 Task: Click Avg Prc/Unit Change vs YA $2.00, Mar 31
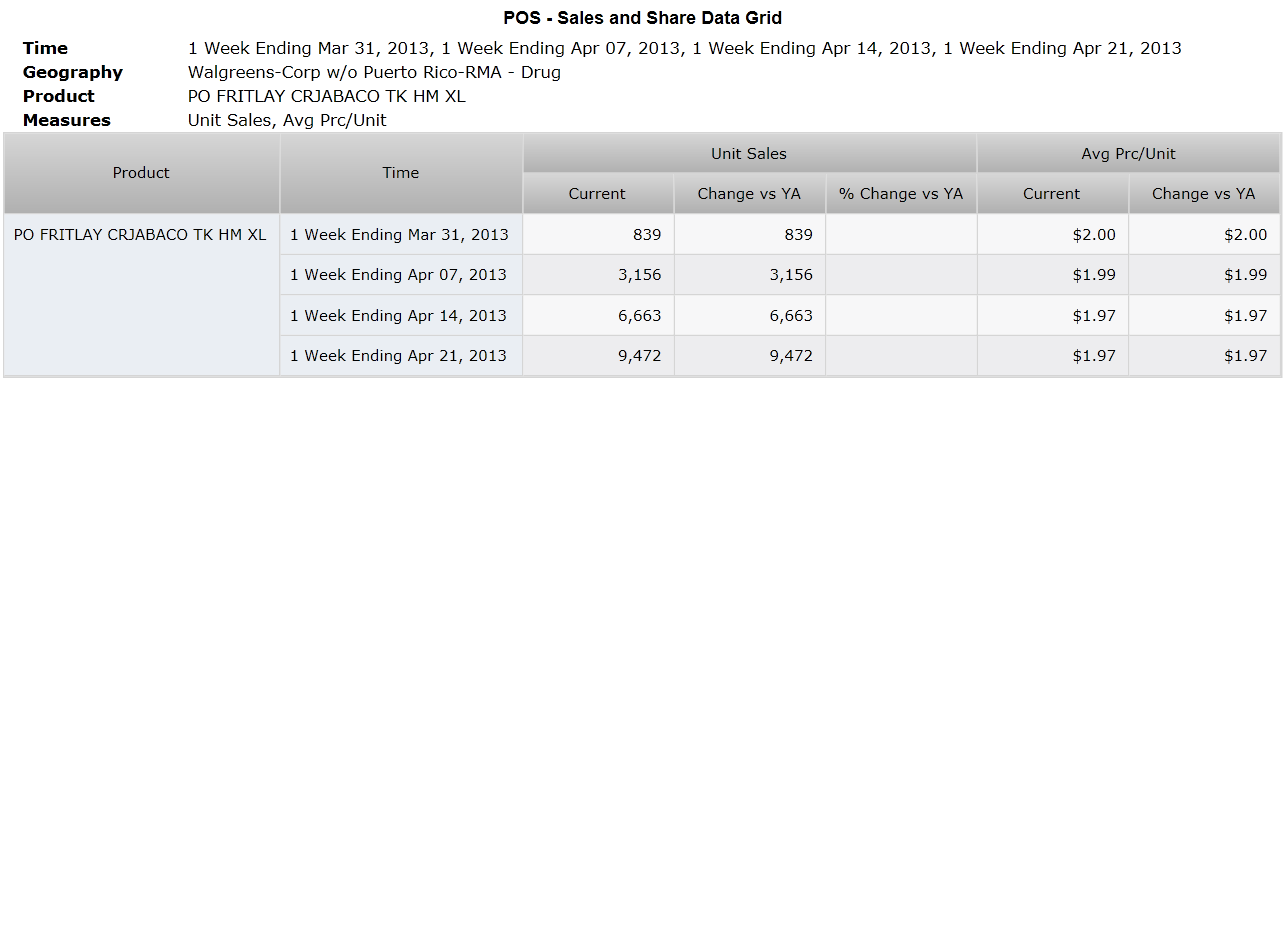click(1205, 234)
